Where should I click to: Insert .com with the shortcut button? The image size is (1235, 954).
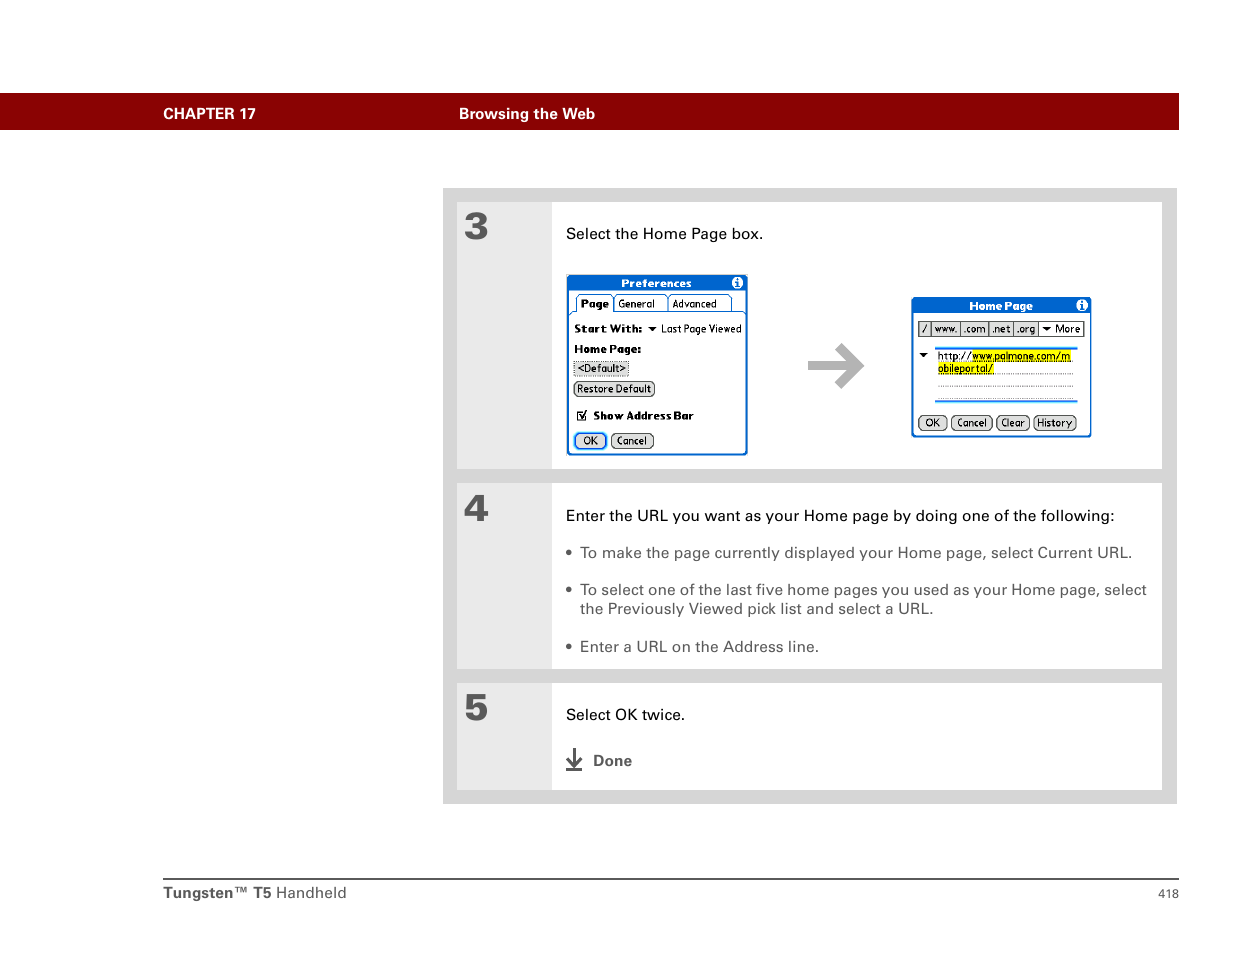tap(975, 329)
